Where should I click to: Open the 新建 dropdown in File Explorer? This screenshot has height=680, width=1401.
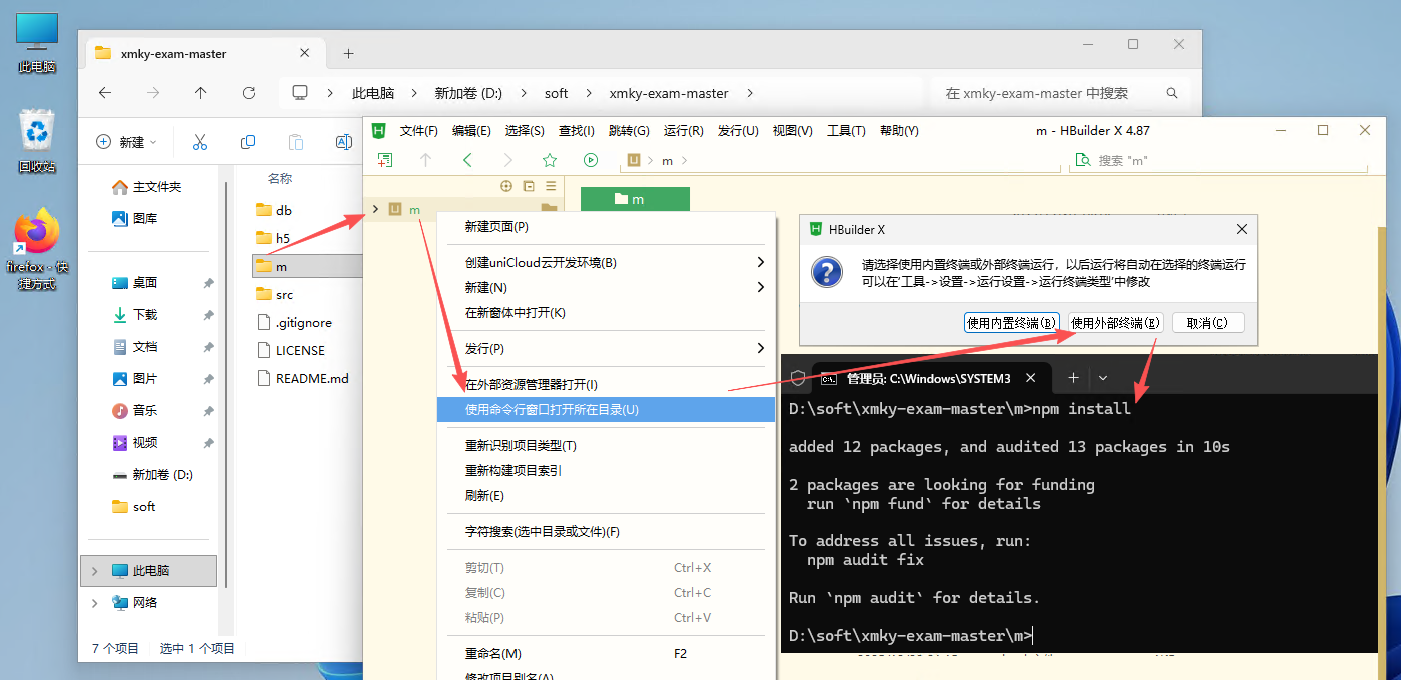coord(127,142)
